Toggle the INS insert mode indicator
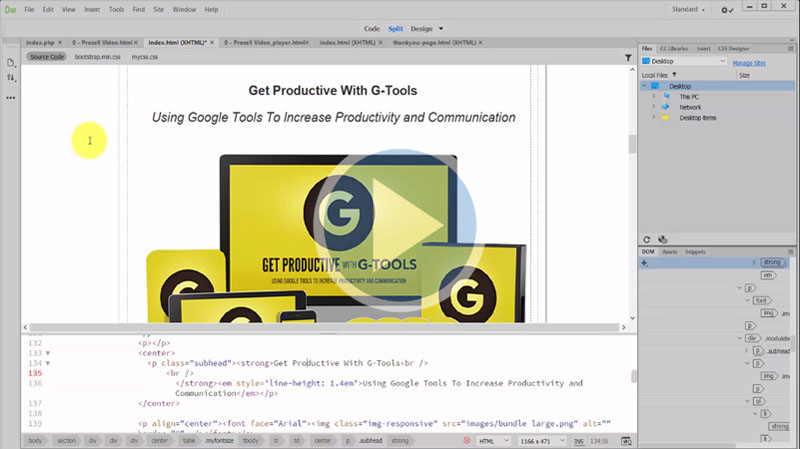Image resolution: width=800 pixels, height=449 pixels. point(579,440)
